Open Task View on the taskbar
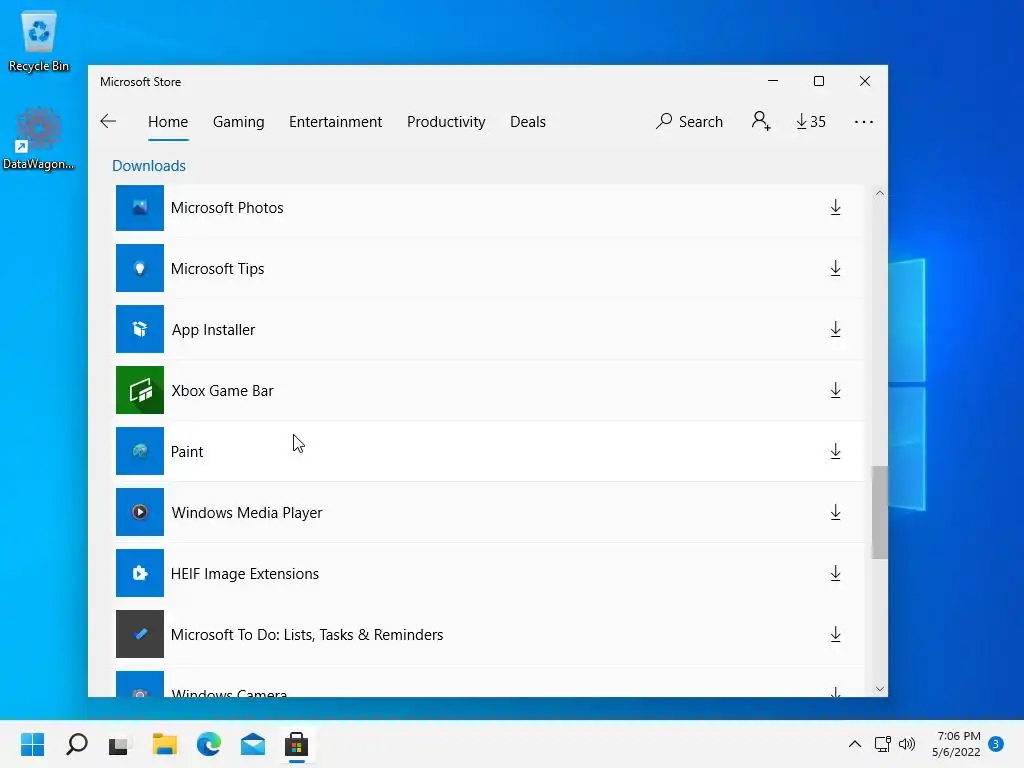 (x=120, y=744)
